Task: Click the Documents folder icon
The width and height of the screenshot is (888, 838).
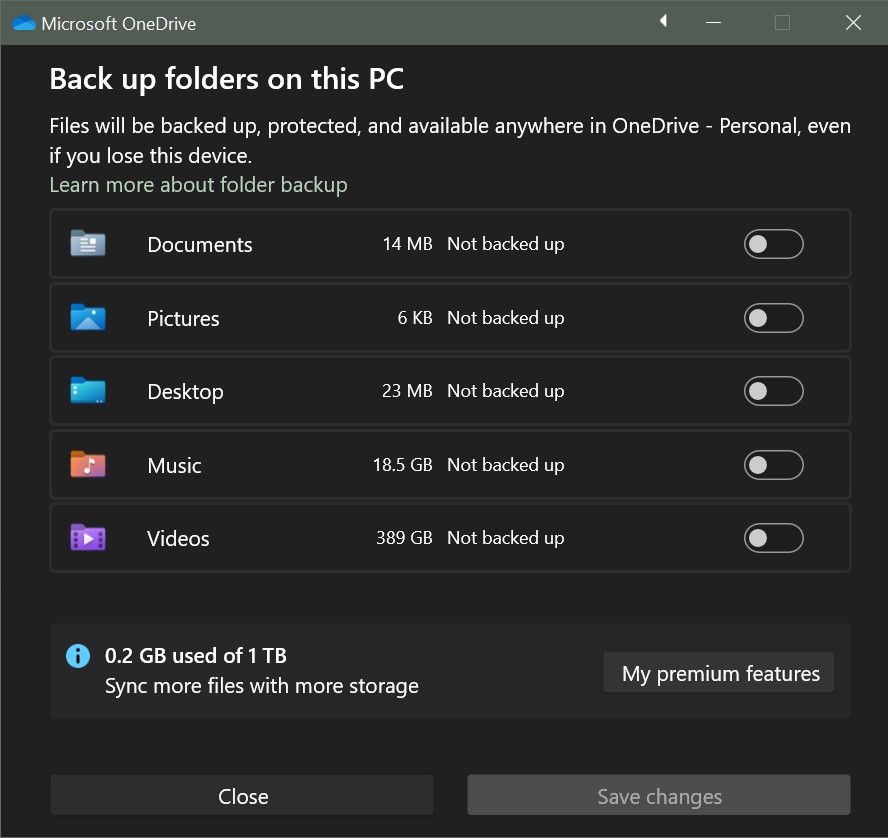Action: tap(88, 244)
